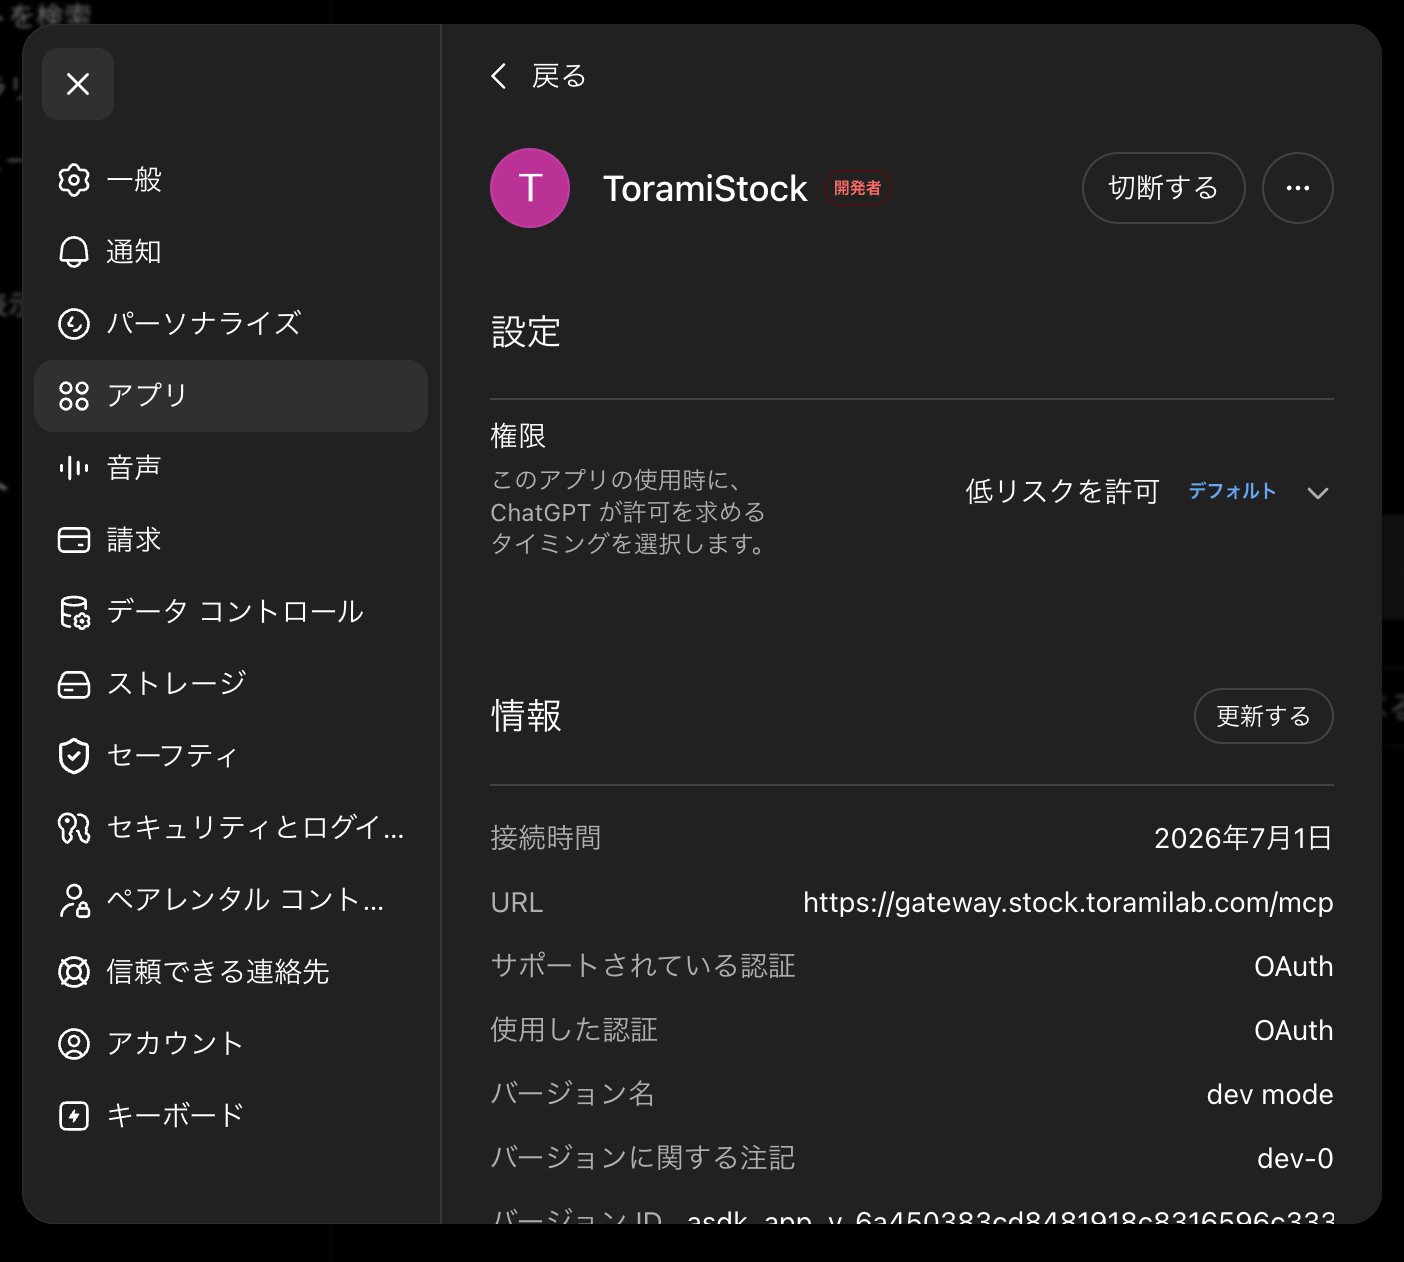Click the bell icon beside 通知

click(x=74, y=252)
